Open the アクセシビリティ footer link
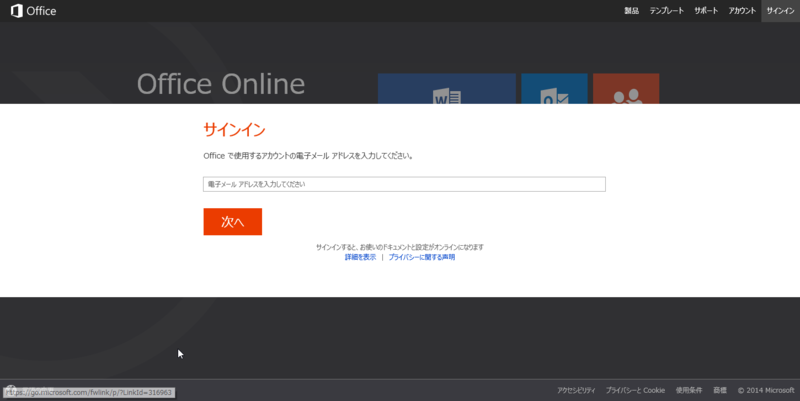 pos(576,390)
